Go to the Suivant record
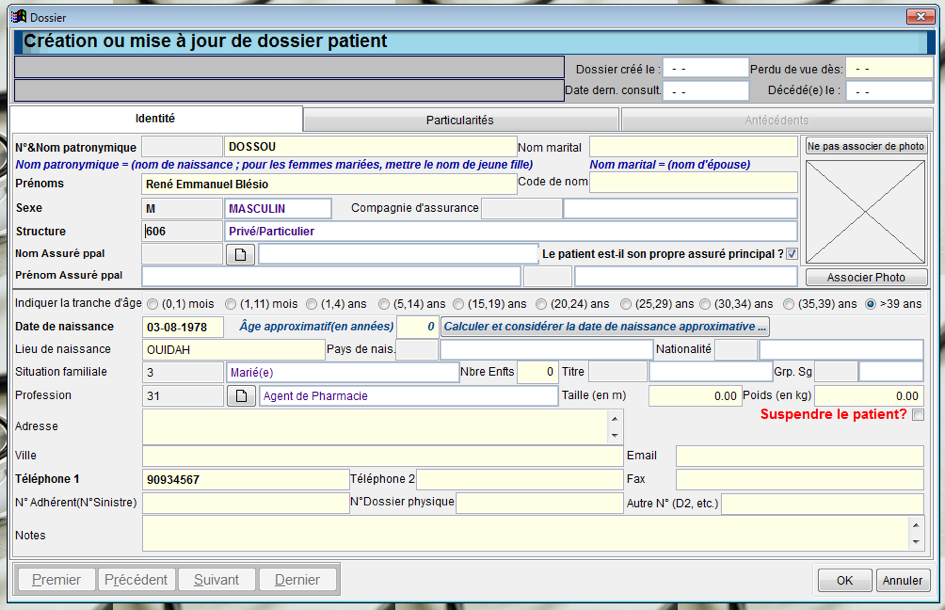The height and width of the screenshot is (610, 945). pyautogui.click(x=216, y=580)
